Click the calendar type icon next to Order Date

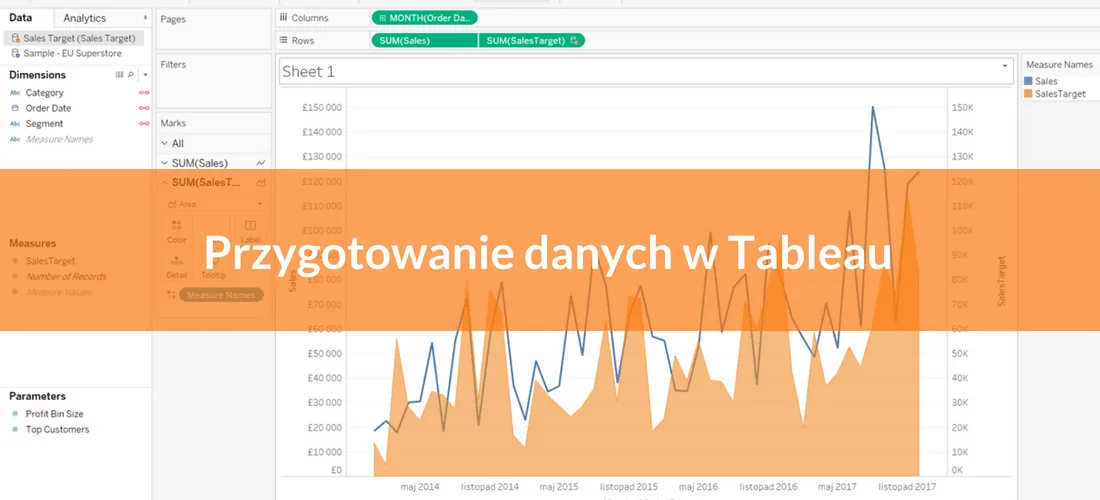(x=15, y=108)
